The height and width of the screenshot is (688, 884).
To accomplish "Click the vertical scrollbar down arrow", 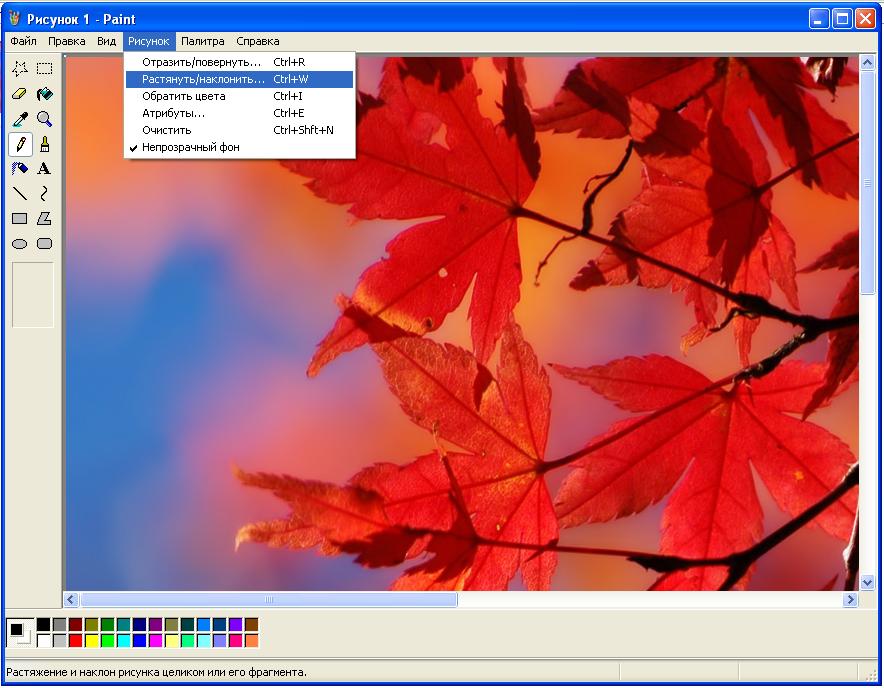I will (x=867, y=581).
